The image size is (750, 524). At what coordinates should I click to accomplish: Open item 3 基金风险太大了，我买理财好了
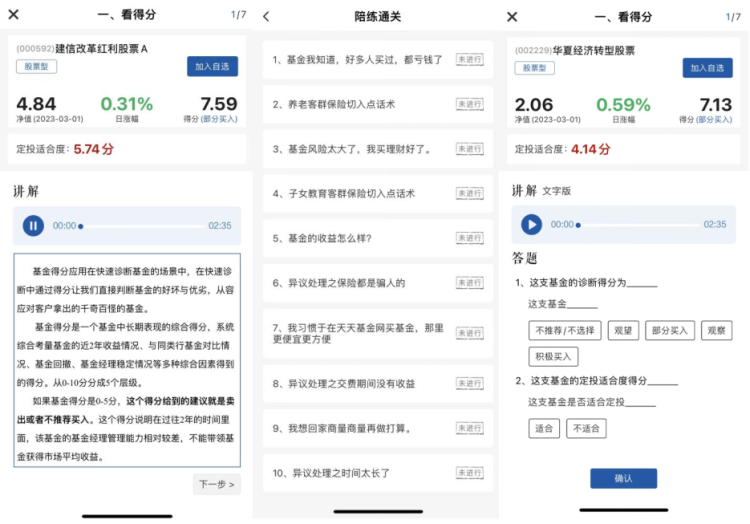[377, 149]
